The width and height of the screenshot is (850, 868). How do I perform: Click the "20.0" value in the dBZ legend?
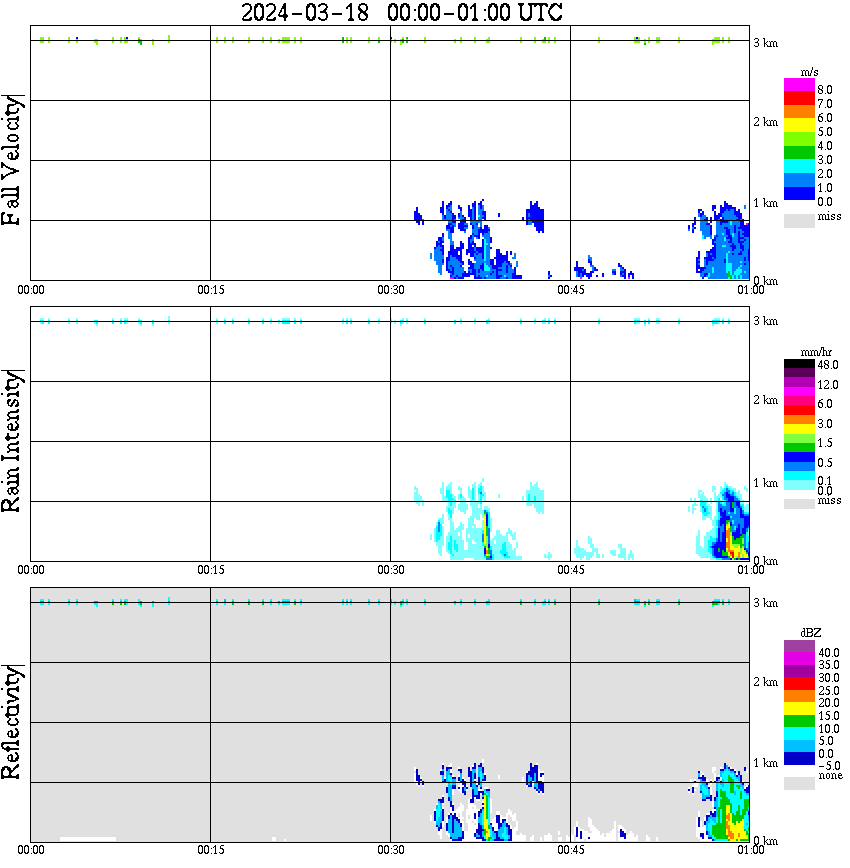tap(829, 703)
